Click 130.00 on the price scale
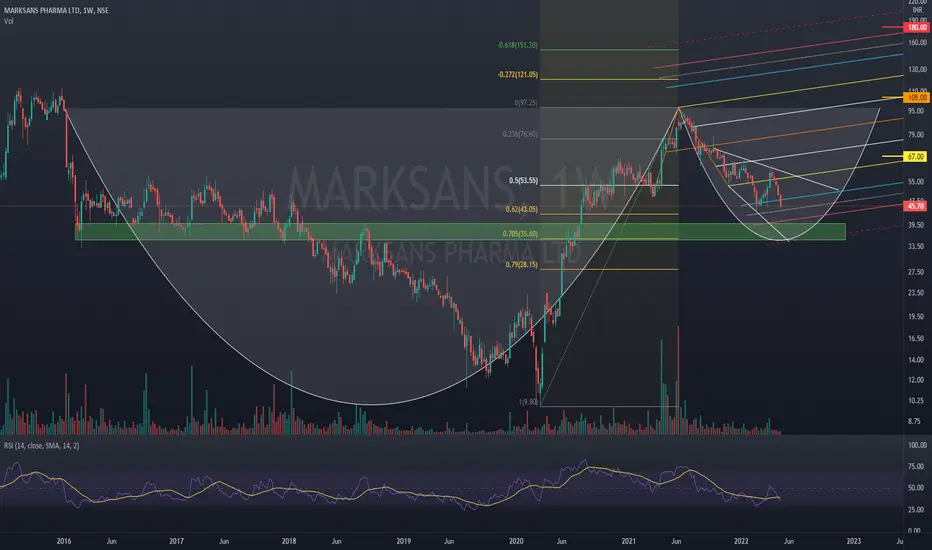This screenshot has width=932, height=550. 917,70
